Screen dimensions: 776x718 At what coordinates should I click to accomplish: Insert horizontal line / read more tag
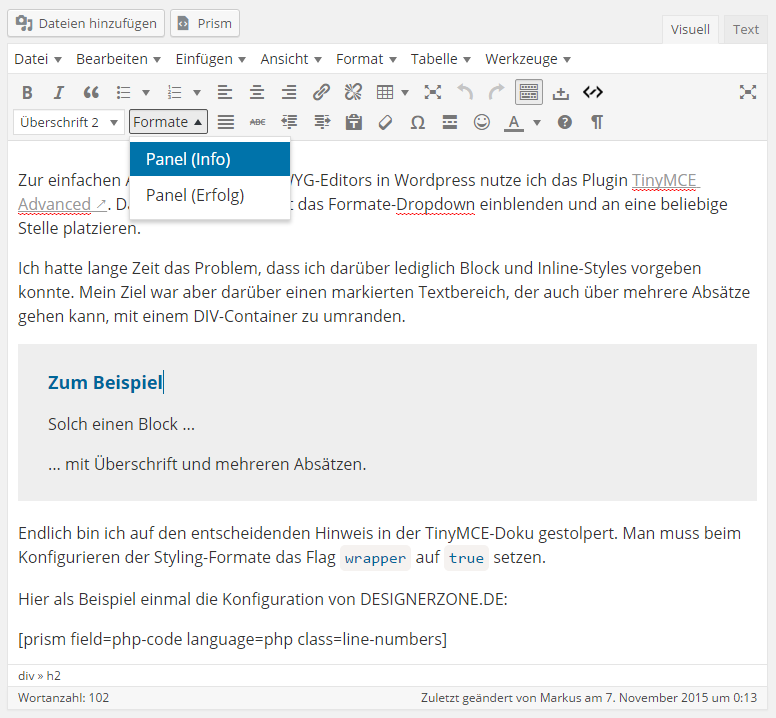click(449, 122)
